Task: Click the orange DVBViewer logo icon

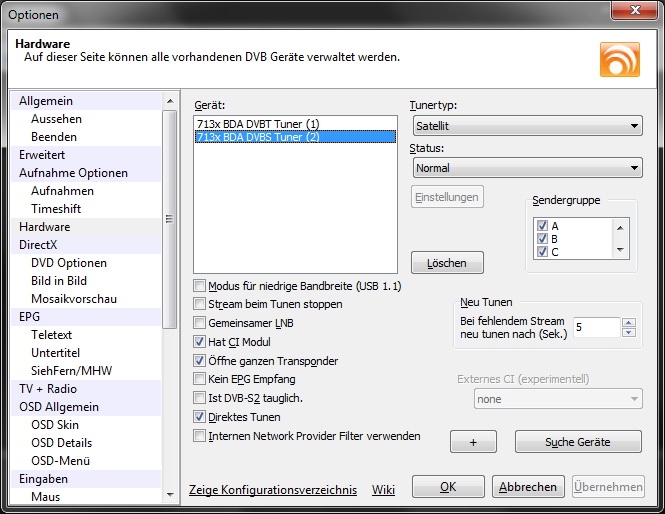Action: (619, 59)
